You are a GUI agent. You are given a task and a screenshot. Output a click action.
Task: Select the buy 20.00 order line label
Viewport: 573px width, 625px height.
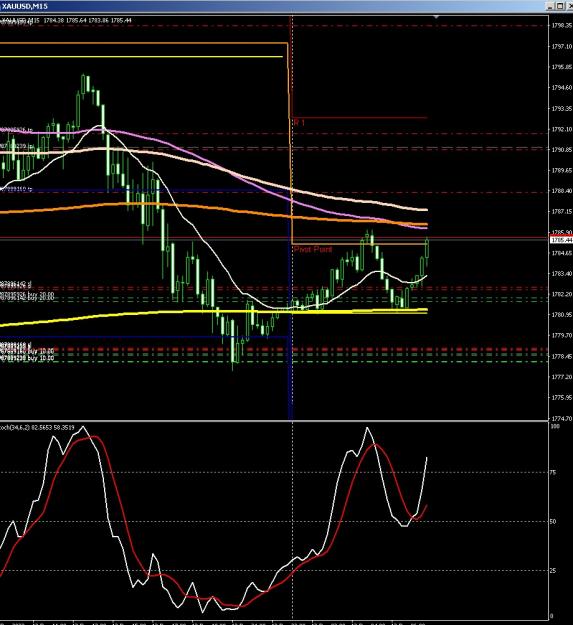[x=27, y=296]
